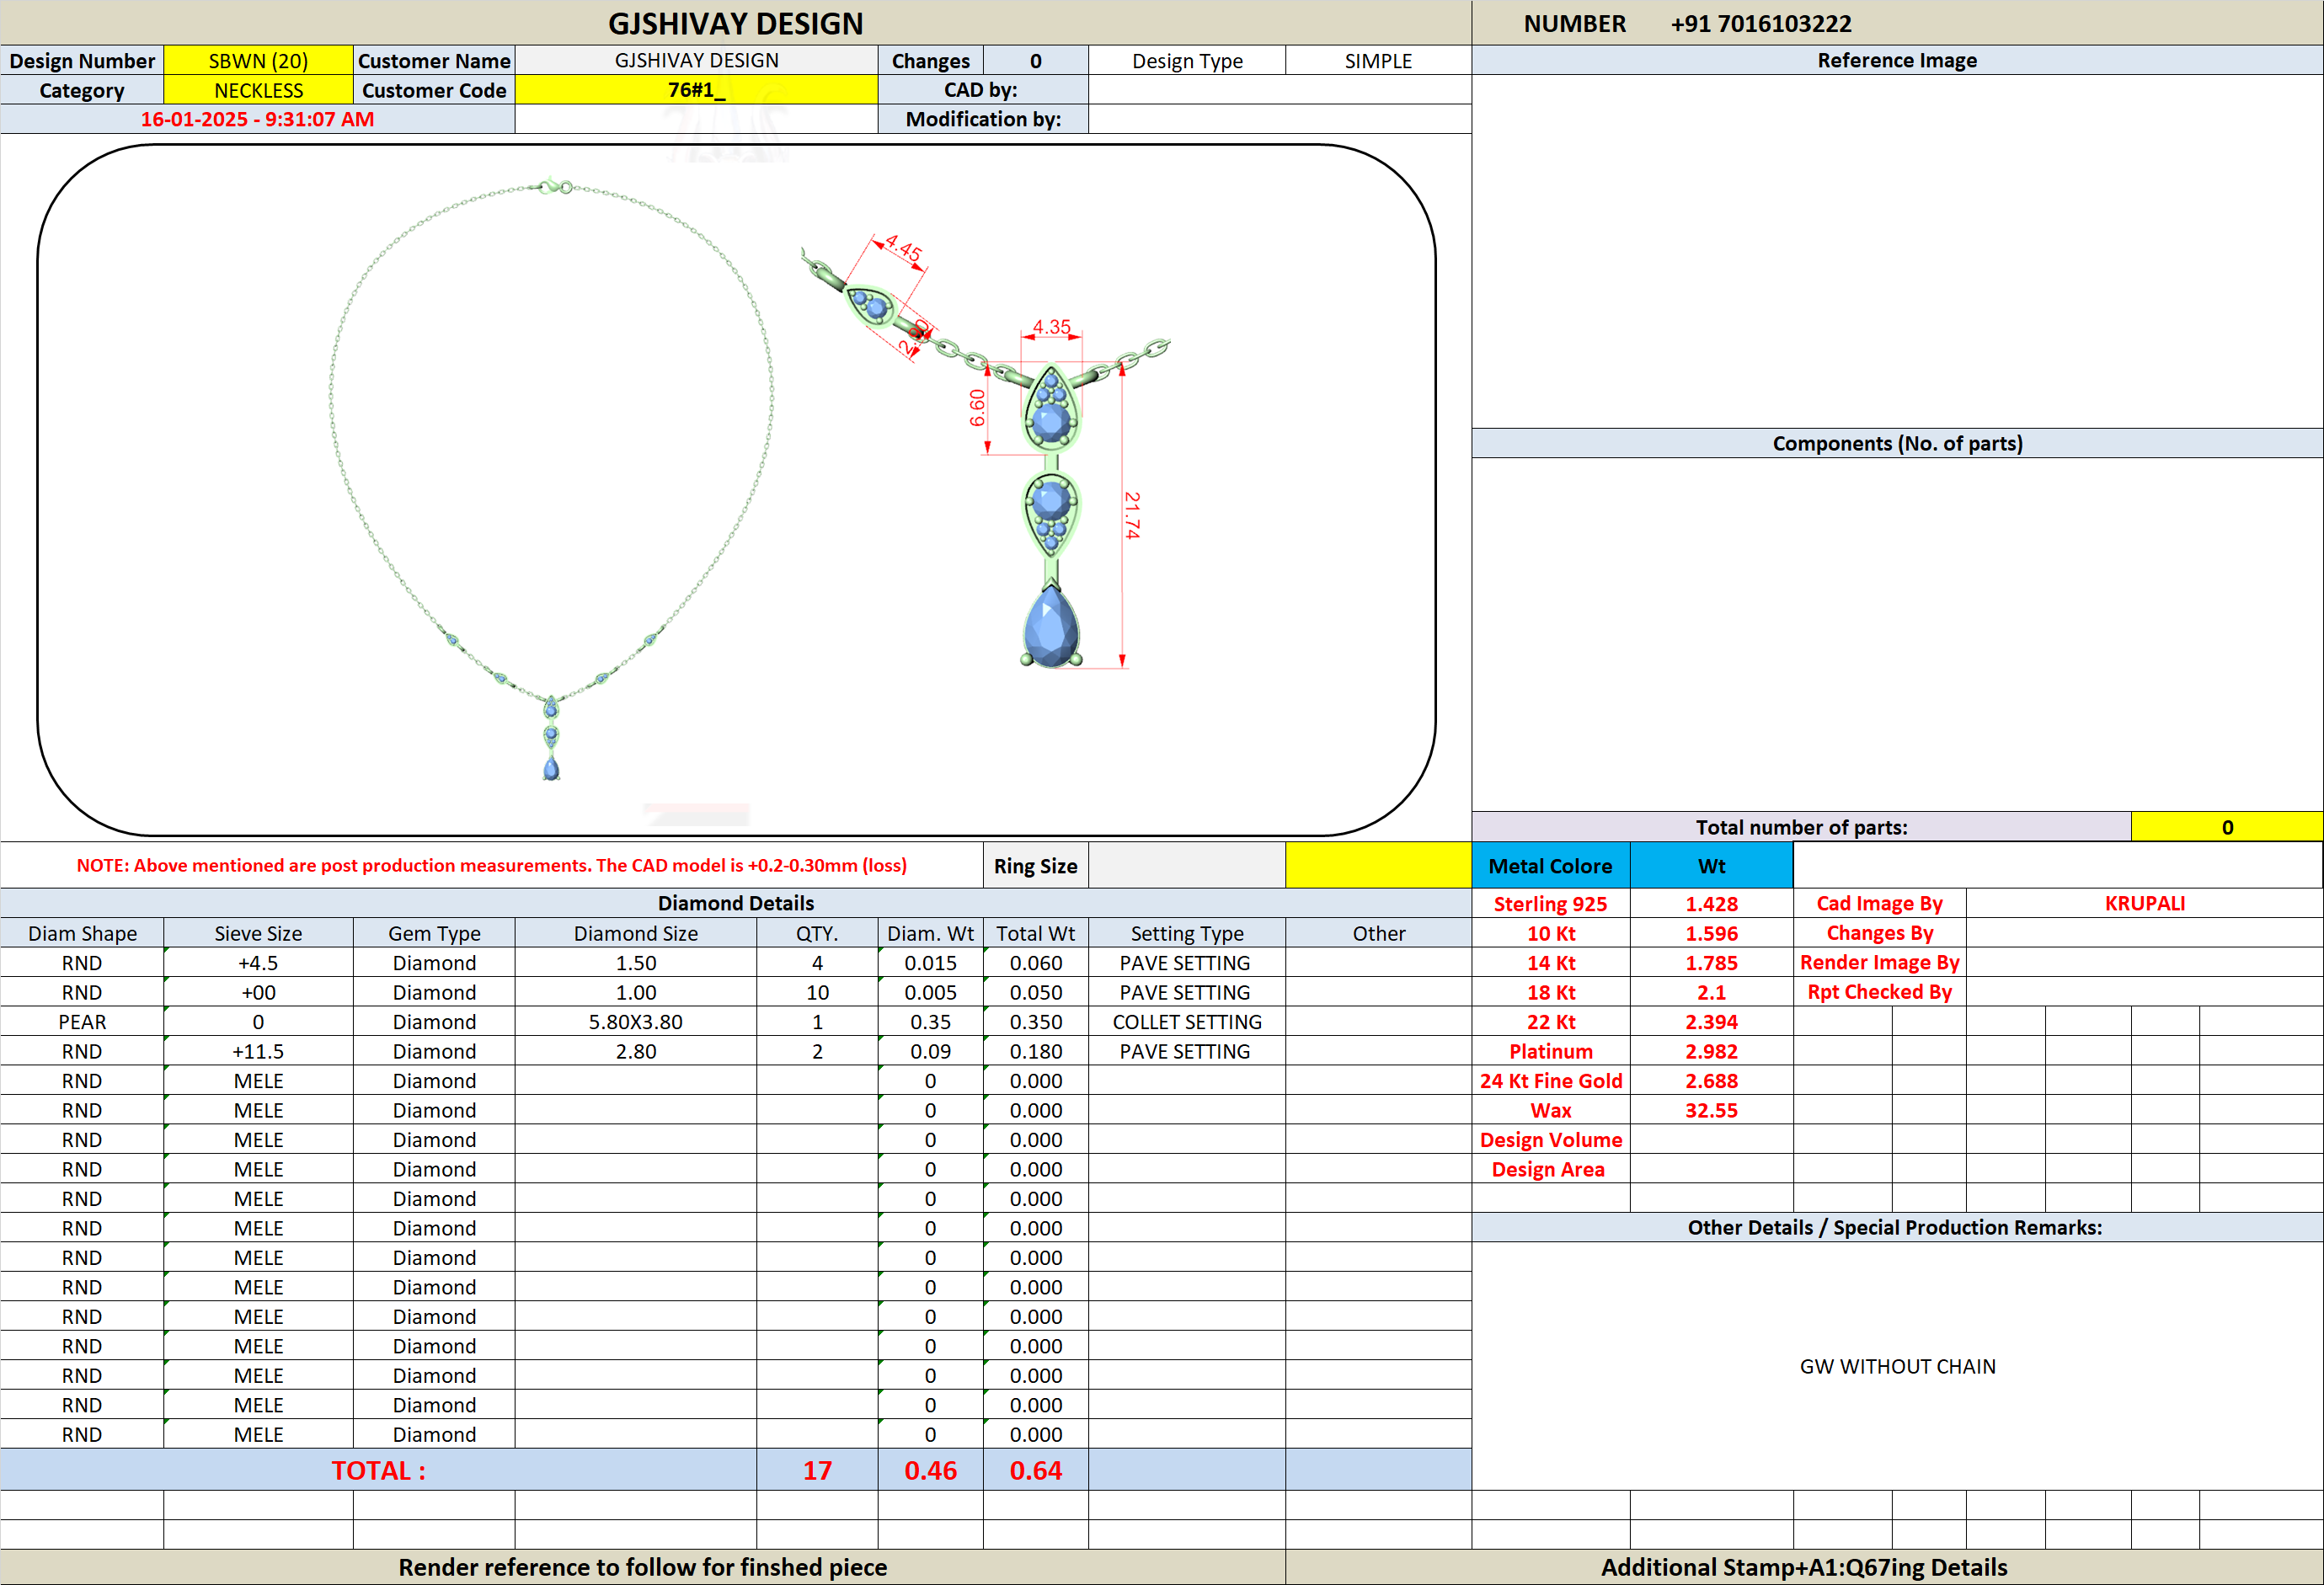Click the '+00' sieve size cell

pos(258,992)
